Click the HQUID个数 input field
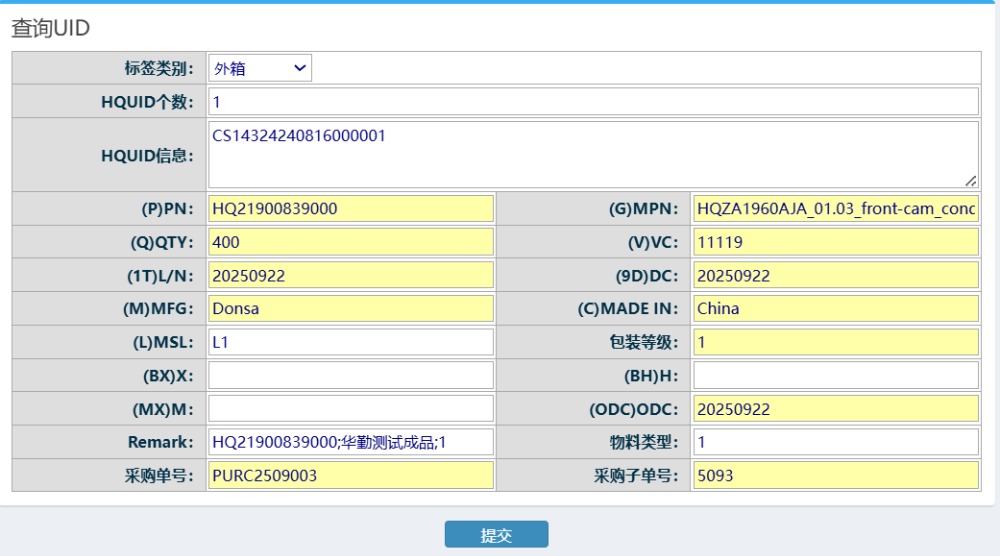This screenshot has width=1000, height=556. [x=593, y=102]
